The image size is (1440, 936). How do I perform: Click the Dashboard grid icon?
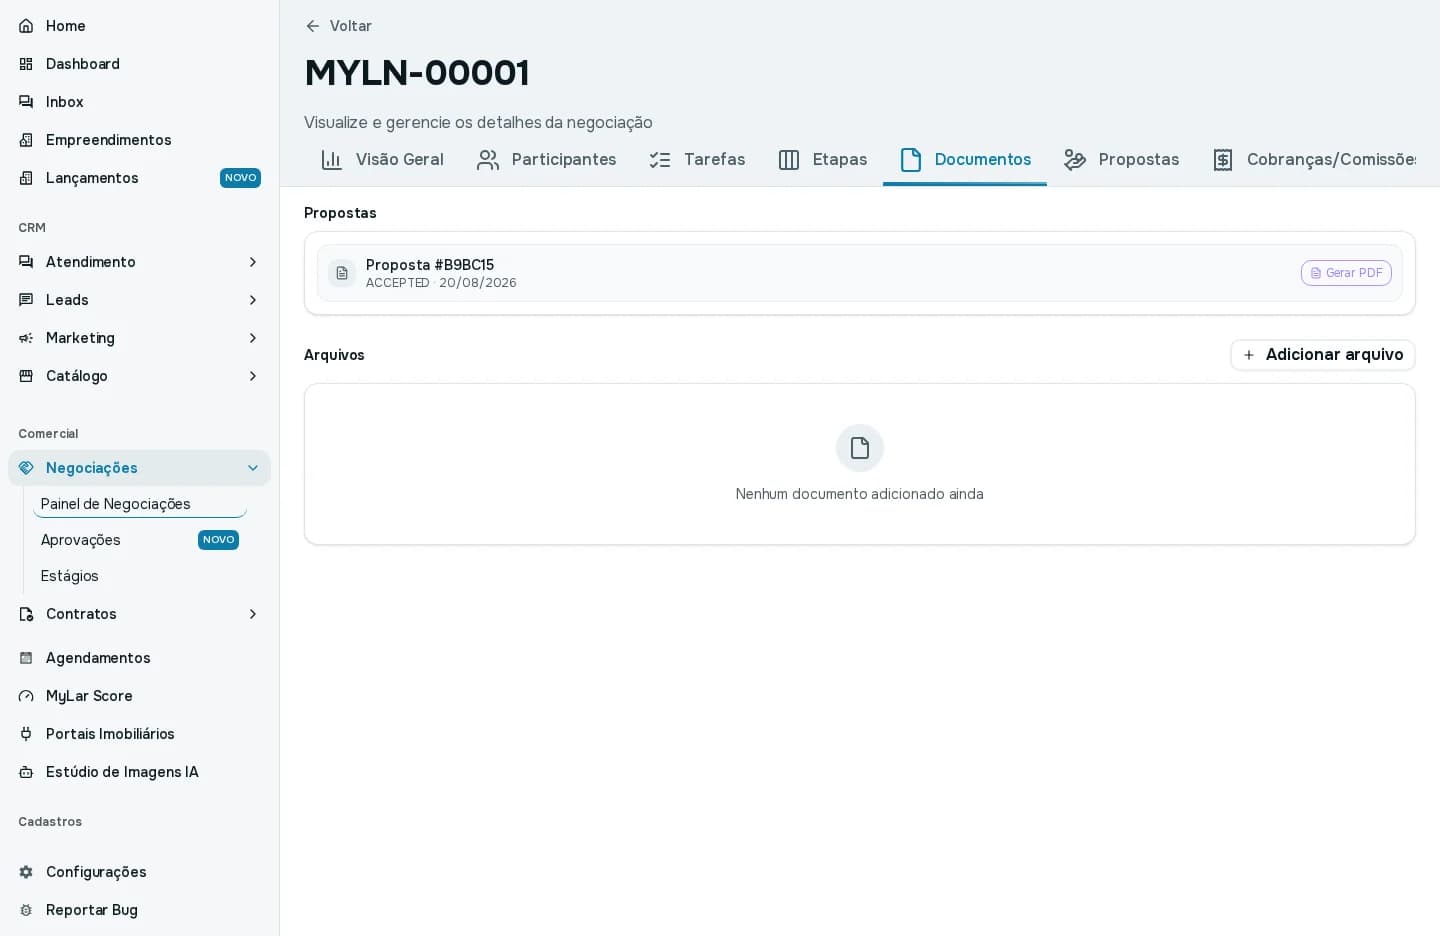(x=26, y=64)
